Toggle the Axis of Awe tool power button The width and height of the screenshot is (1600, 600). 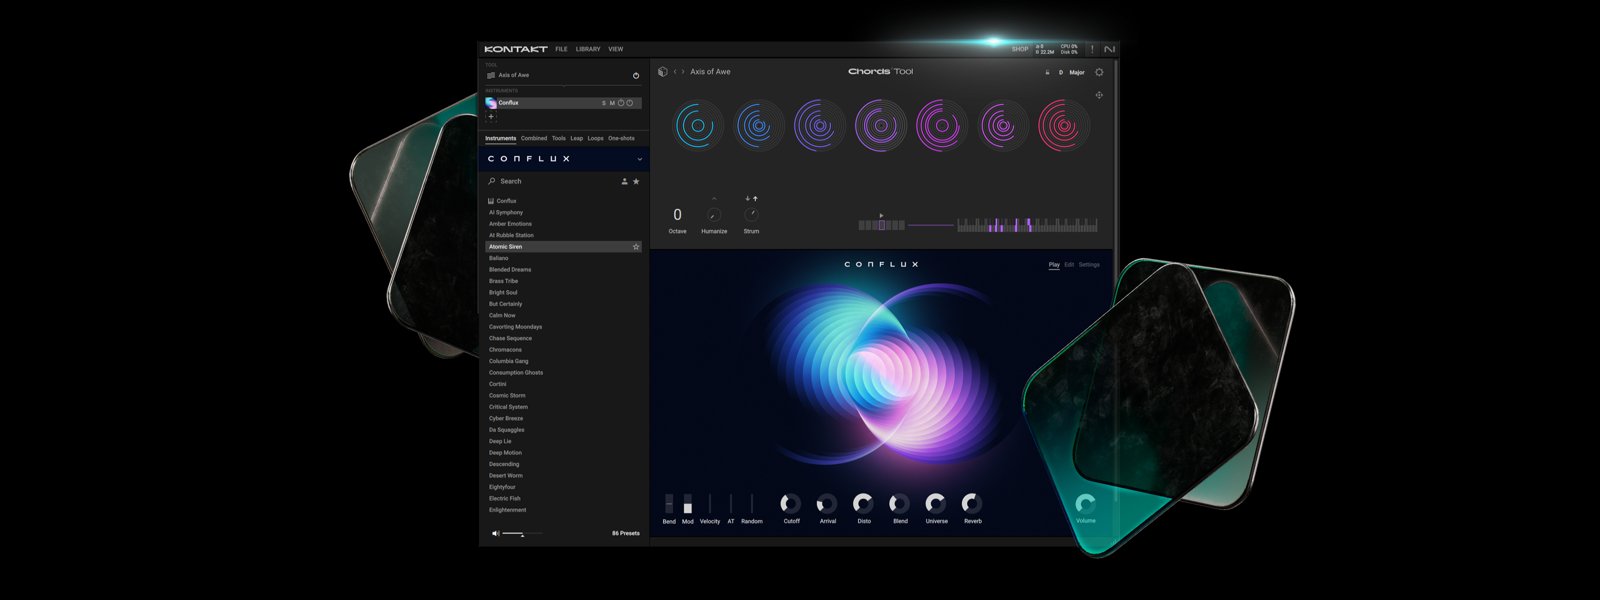636,75
